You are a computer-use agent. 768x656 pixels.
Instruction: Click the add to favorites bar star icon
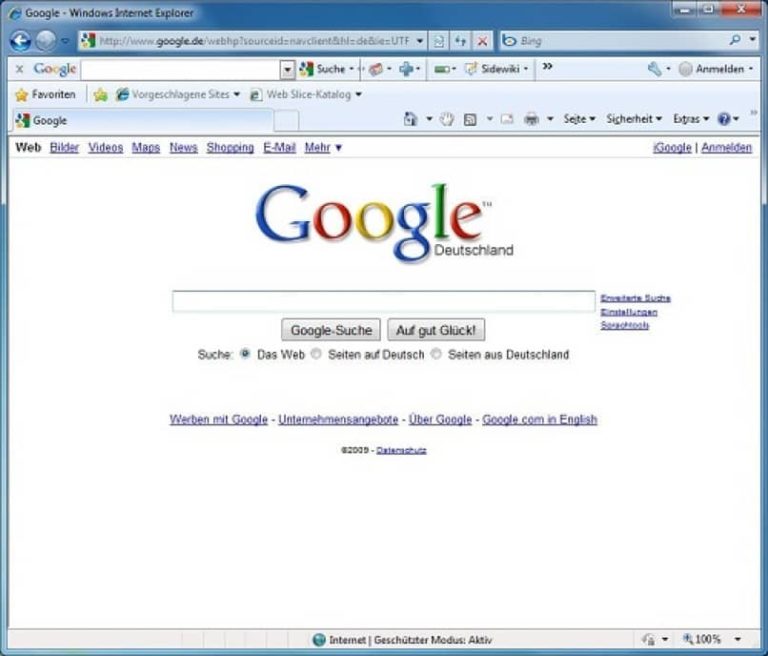pos(100,95)
